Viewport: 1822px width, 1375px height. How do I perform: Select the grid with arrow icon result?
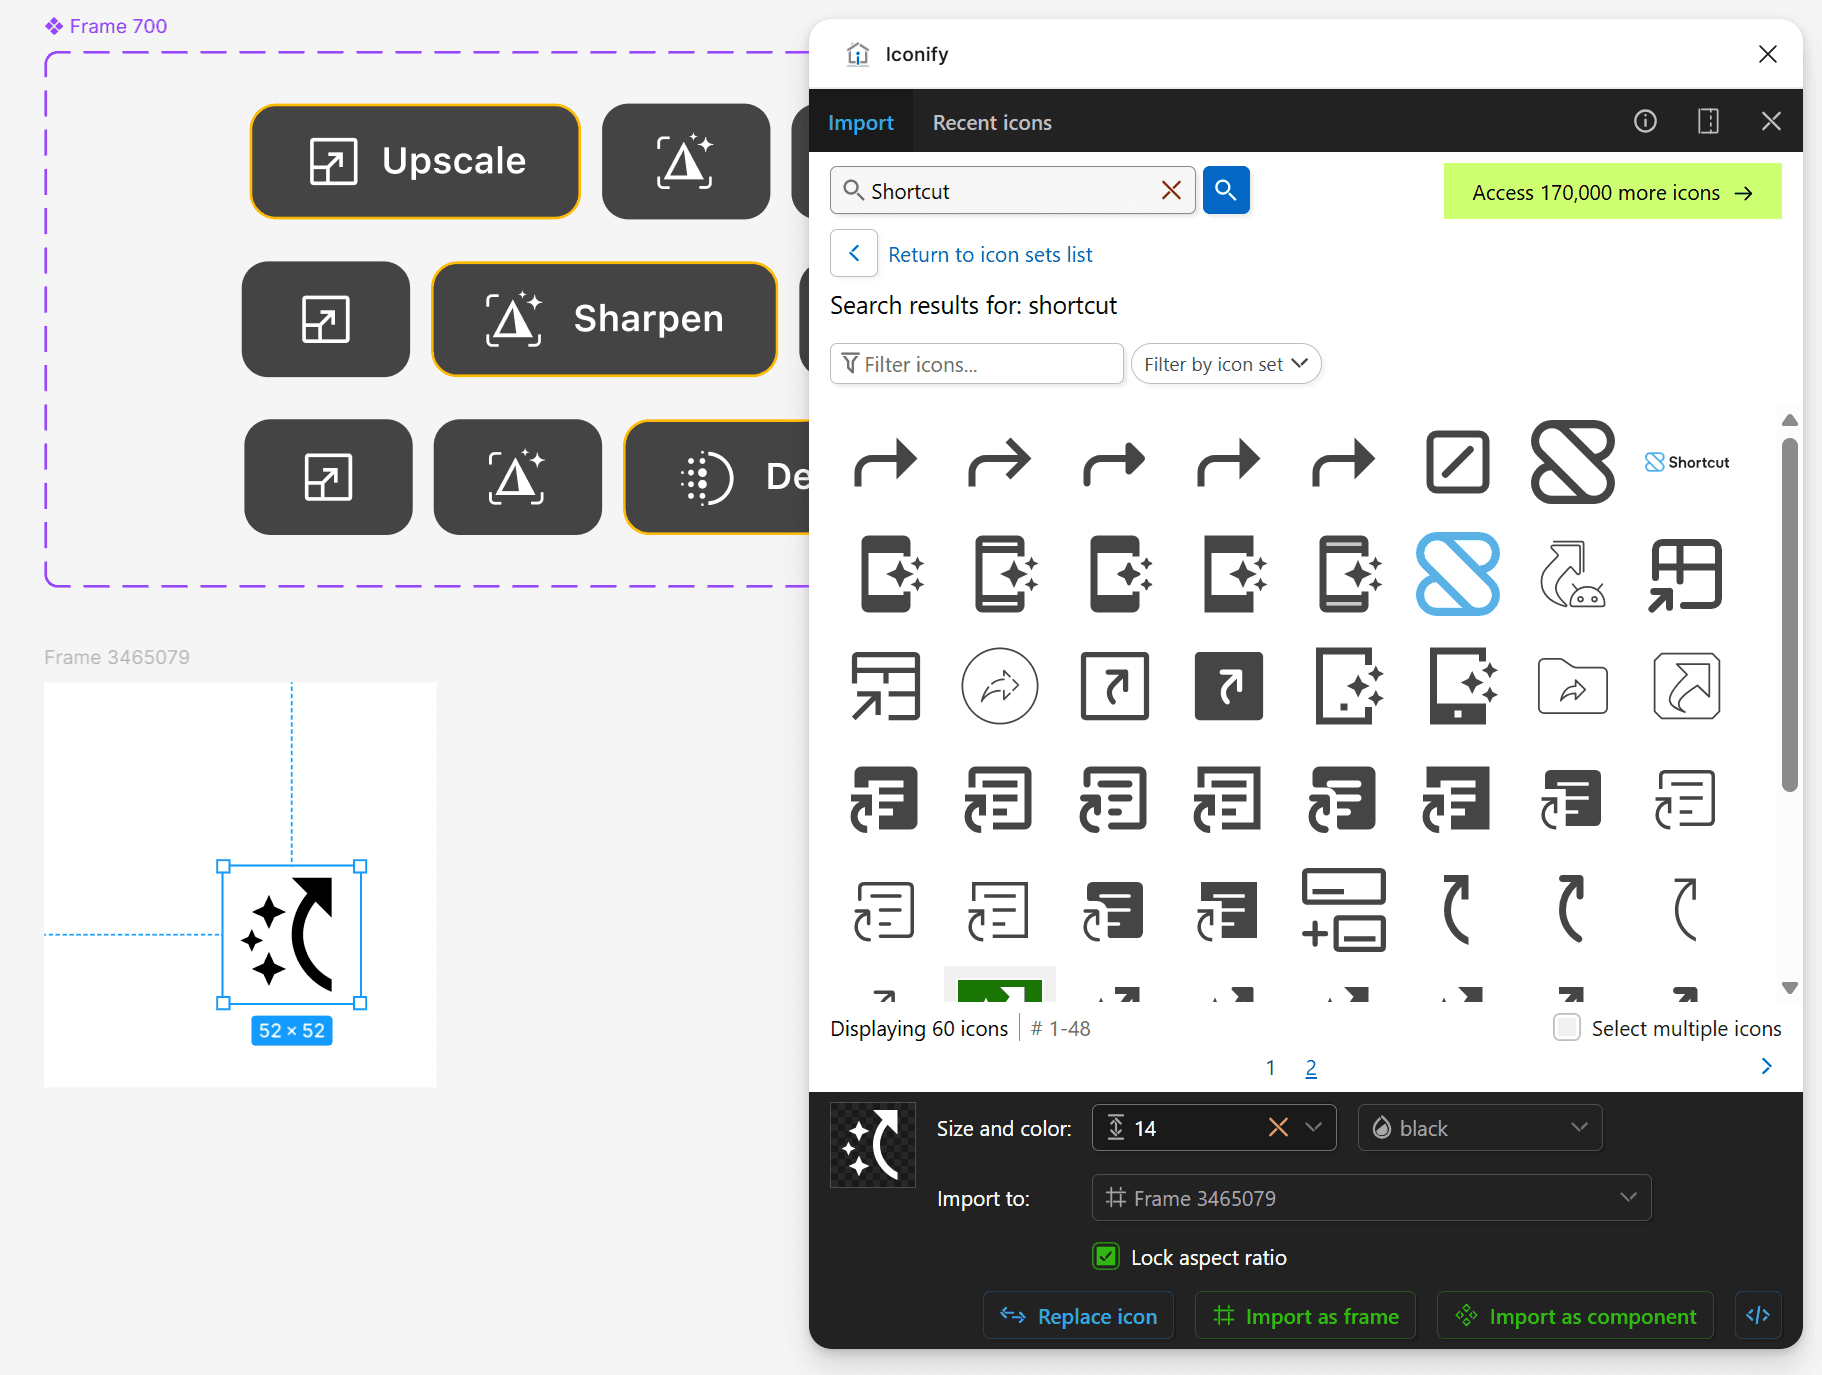click(x=1686, y=574)
